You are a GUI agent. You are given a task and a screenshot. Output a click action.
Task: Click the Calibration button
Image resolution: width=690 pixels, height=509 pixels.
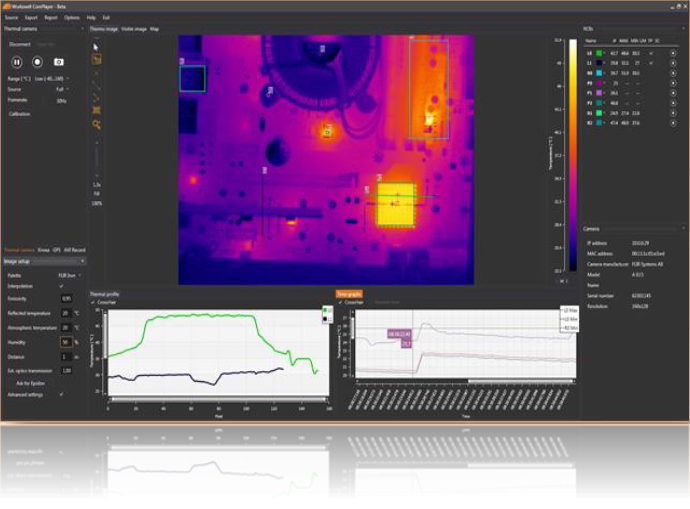[19, 114]
